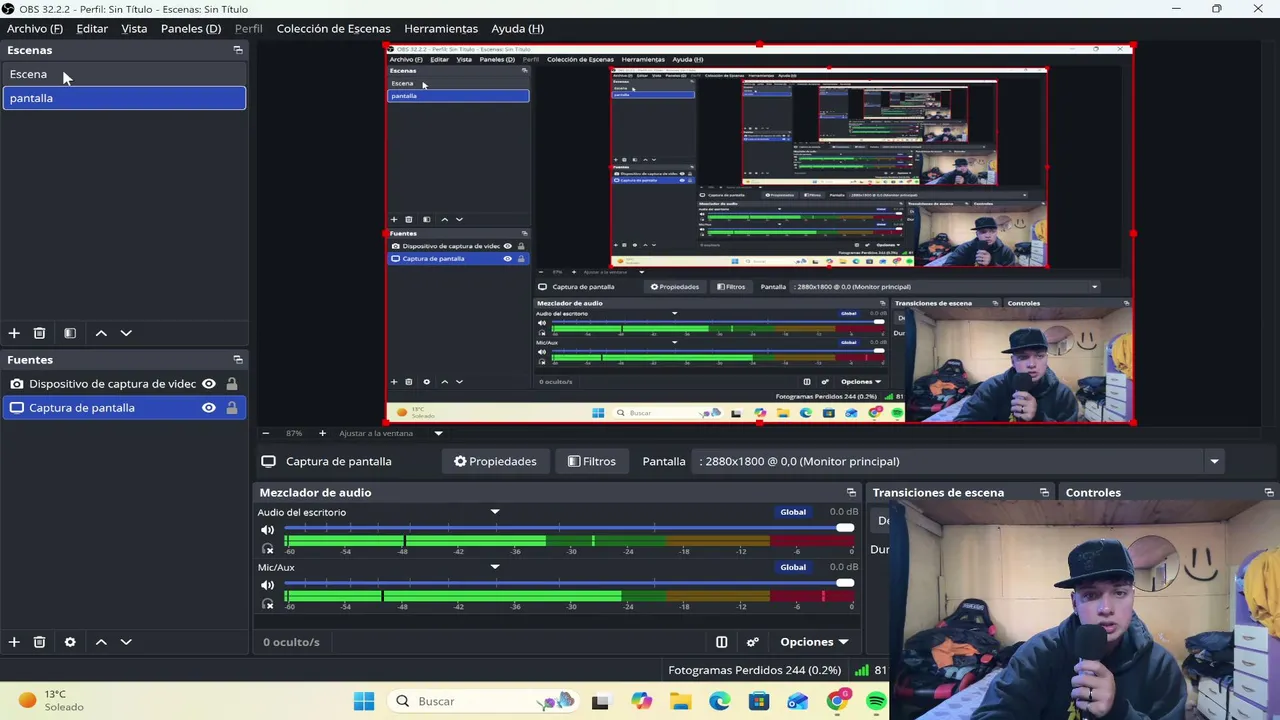Open the Archivo menu
This screenshot has width=1280, height=720.
coord(35,29)
